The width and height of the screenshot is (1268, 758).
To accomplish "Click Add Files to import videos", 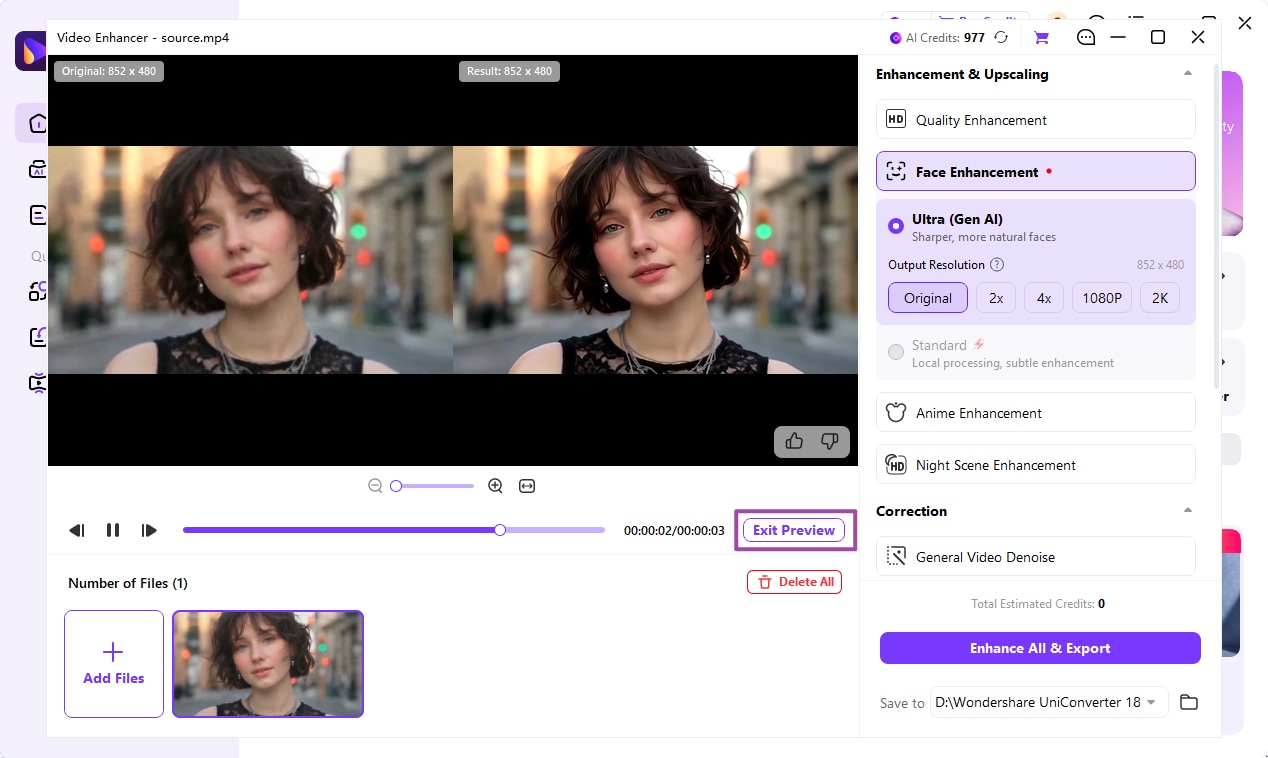I will [x=114, y=664].
